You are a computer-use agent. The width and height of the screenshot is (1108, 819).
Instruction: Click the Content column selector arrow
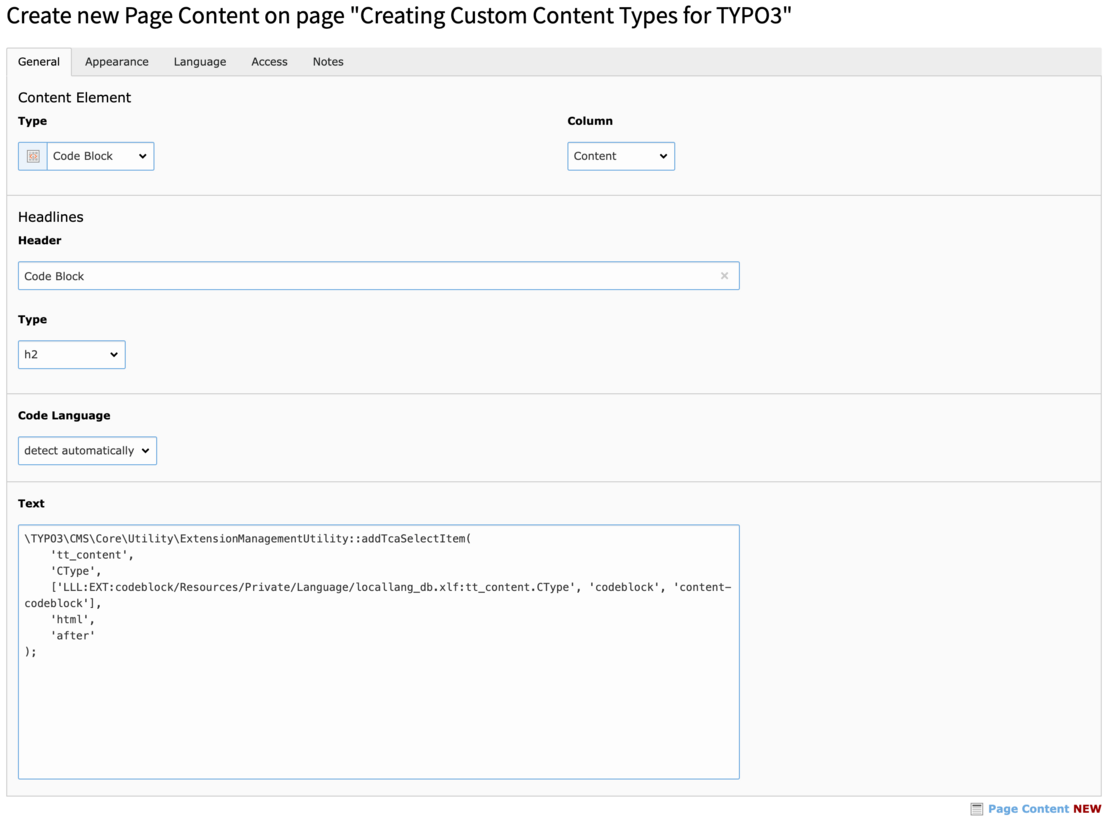pyautogui.click(x=663, y=155)
